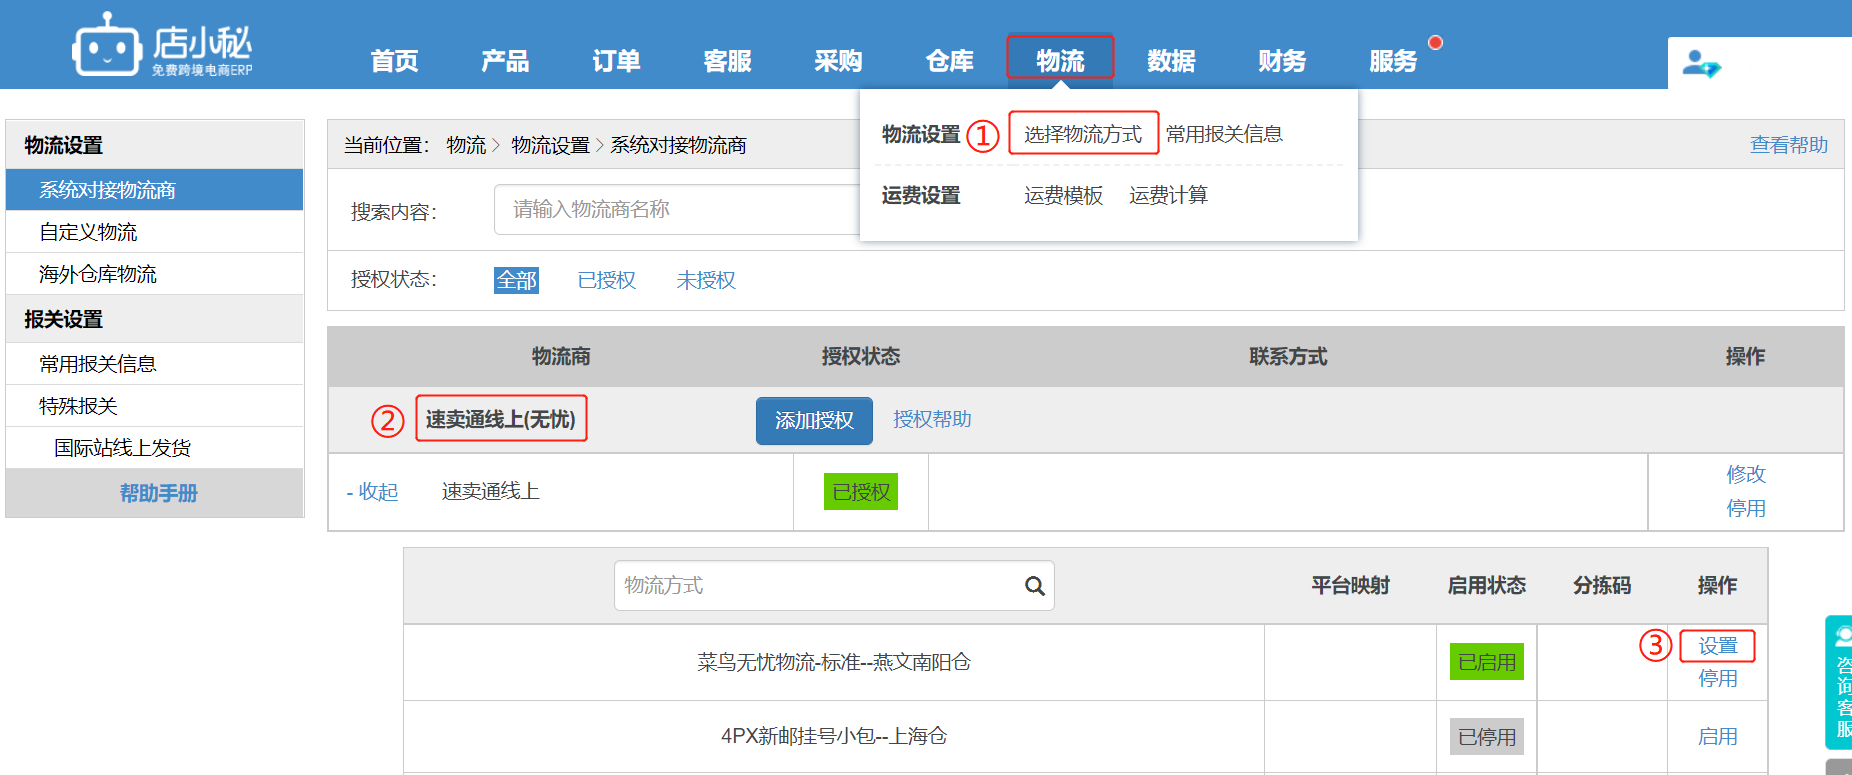Choose 选择物流方式 in the dropdown
This screenshot has height=775, width=1852.
(1083, 134)
